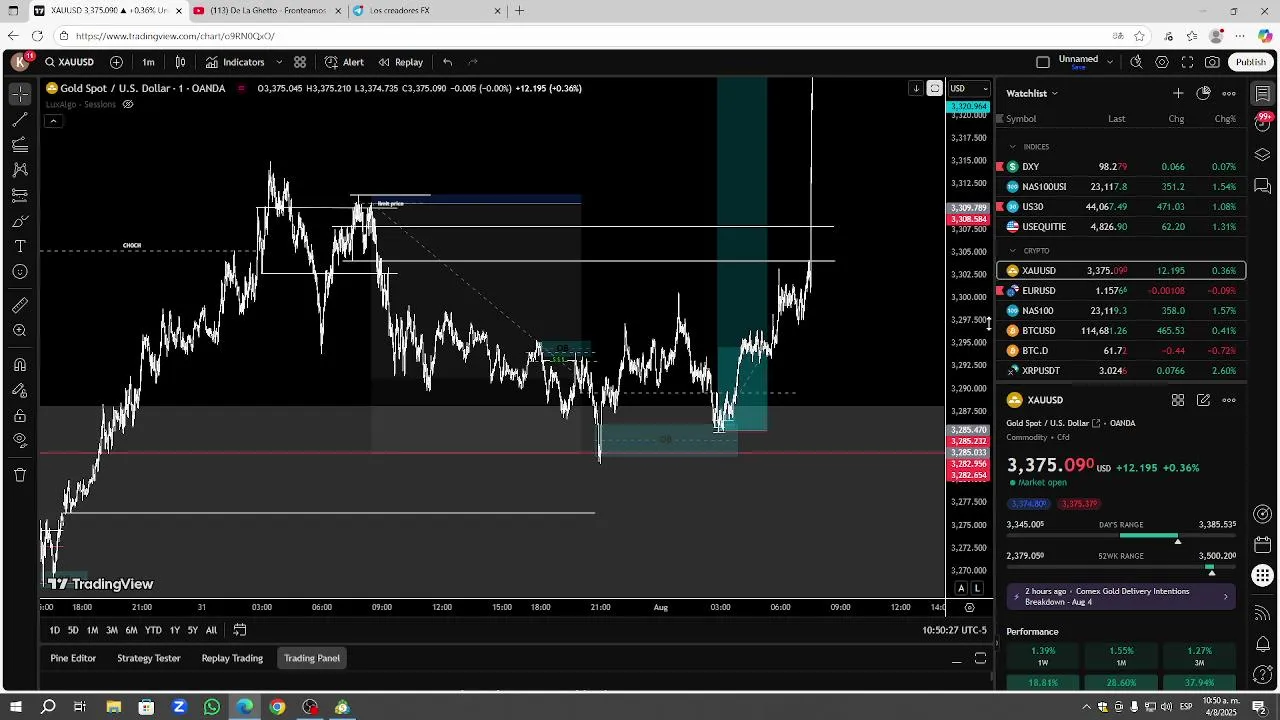1280x720 pixels.
Task: Open the forecasting and measurement tools
Action: click(20, 195)
